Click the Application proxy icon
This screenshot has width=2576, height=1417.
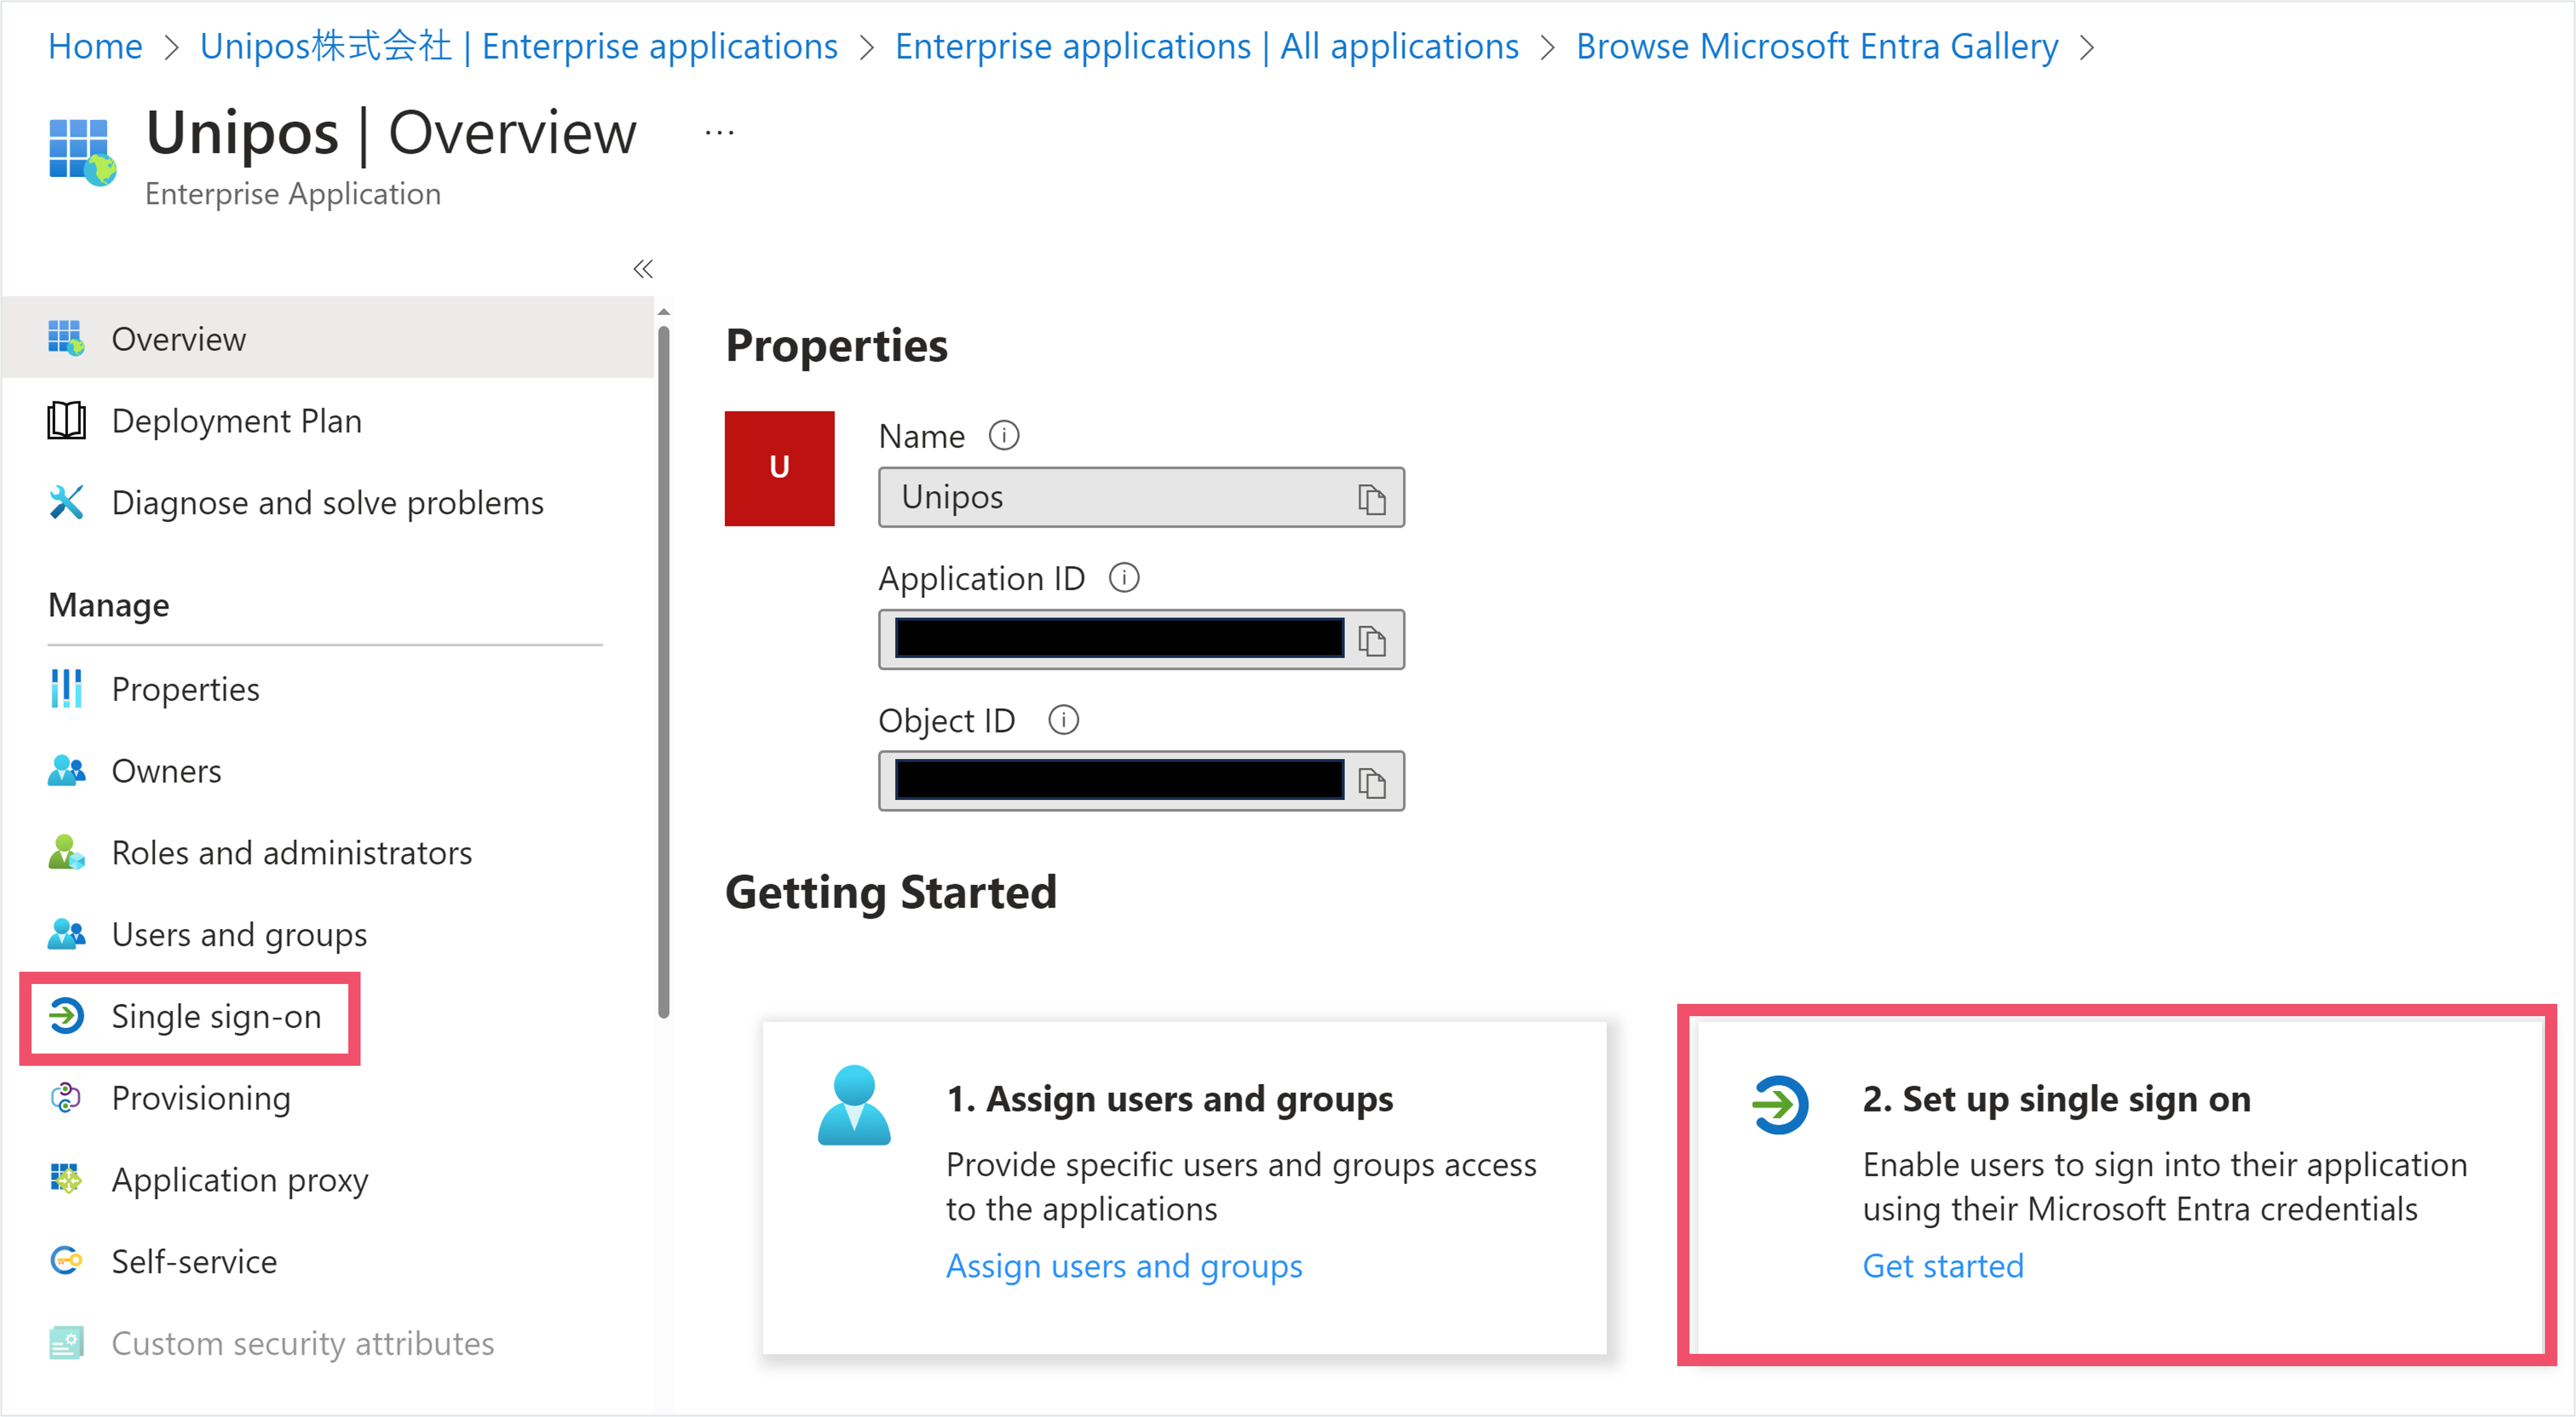tap(66, 1179)
